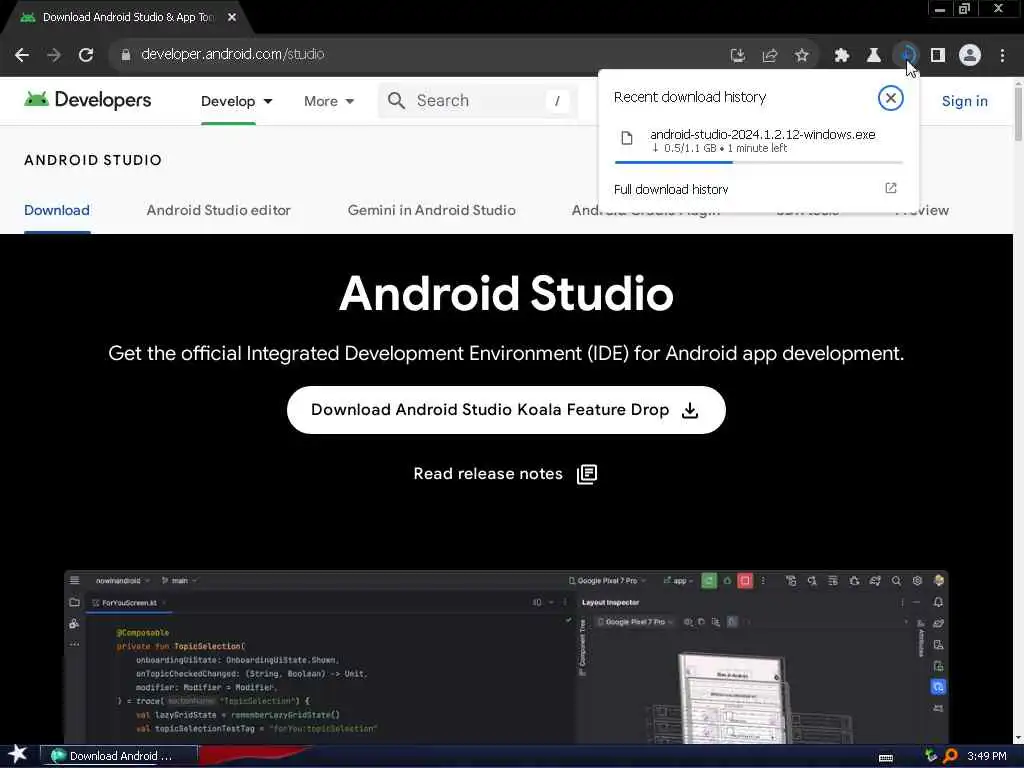Expand the Develop dropdown menu
Screen dimensions: 1024x768
236,101
